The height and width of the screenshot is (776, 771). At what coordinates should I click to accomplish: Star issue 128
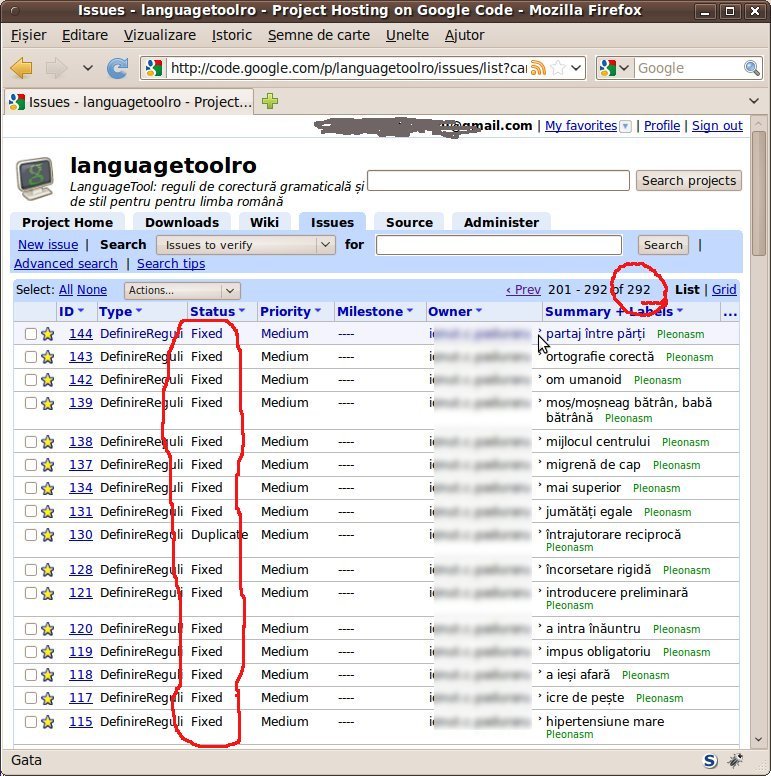(x=48, y=570)
